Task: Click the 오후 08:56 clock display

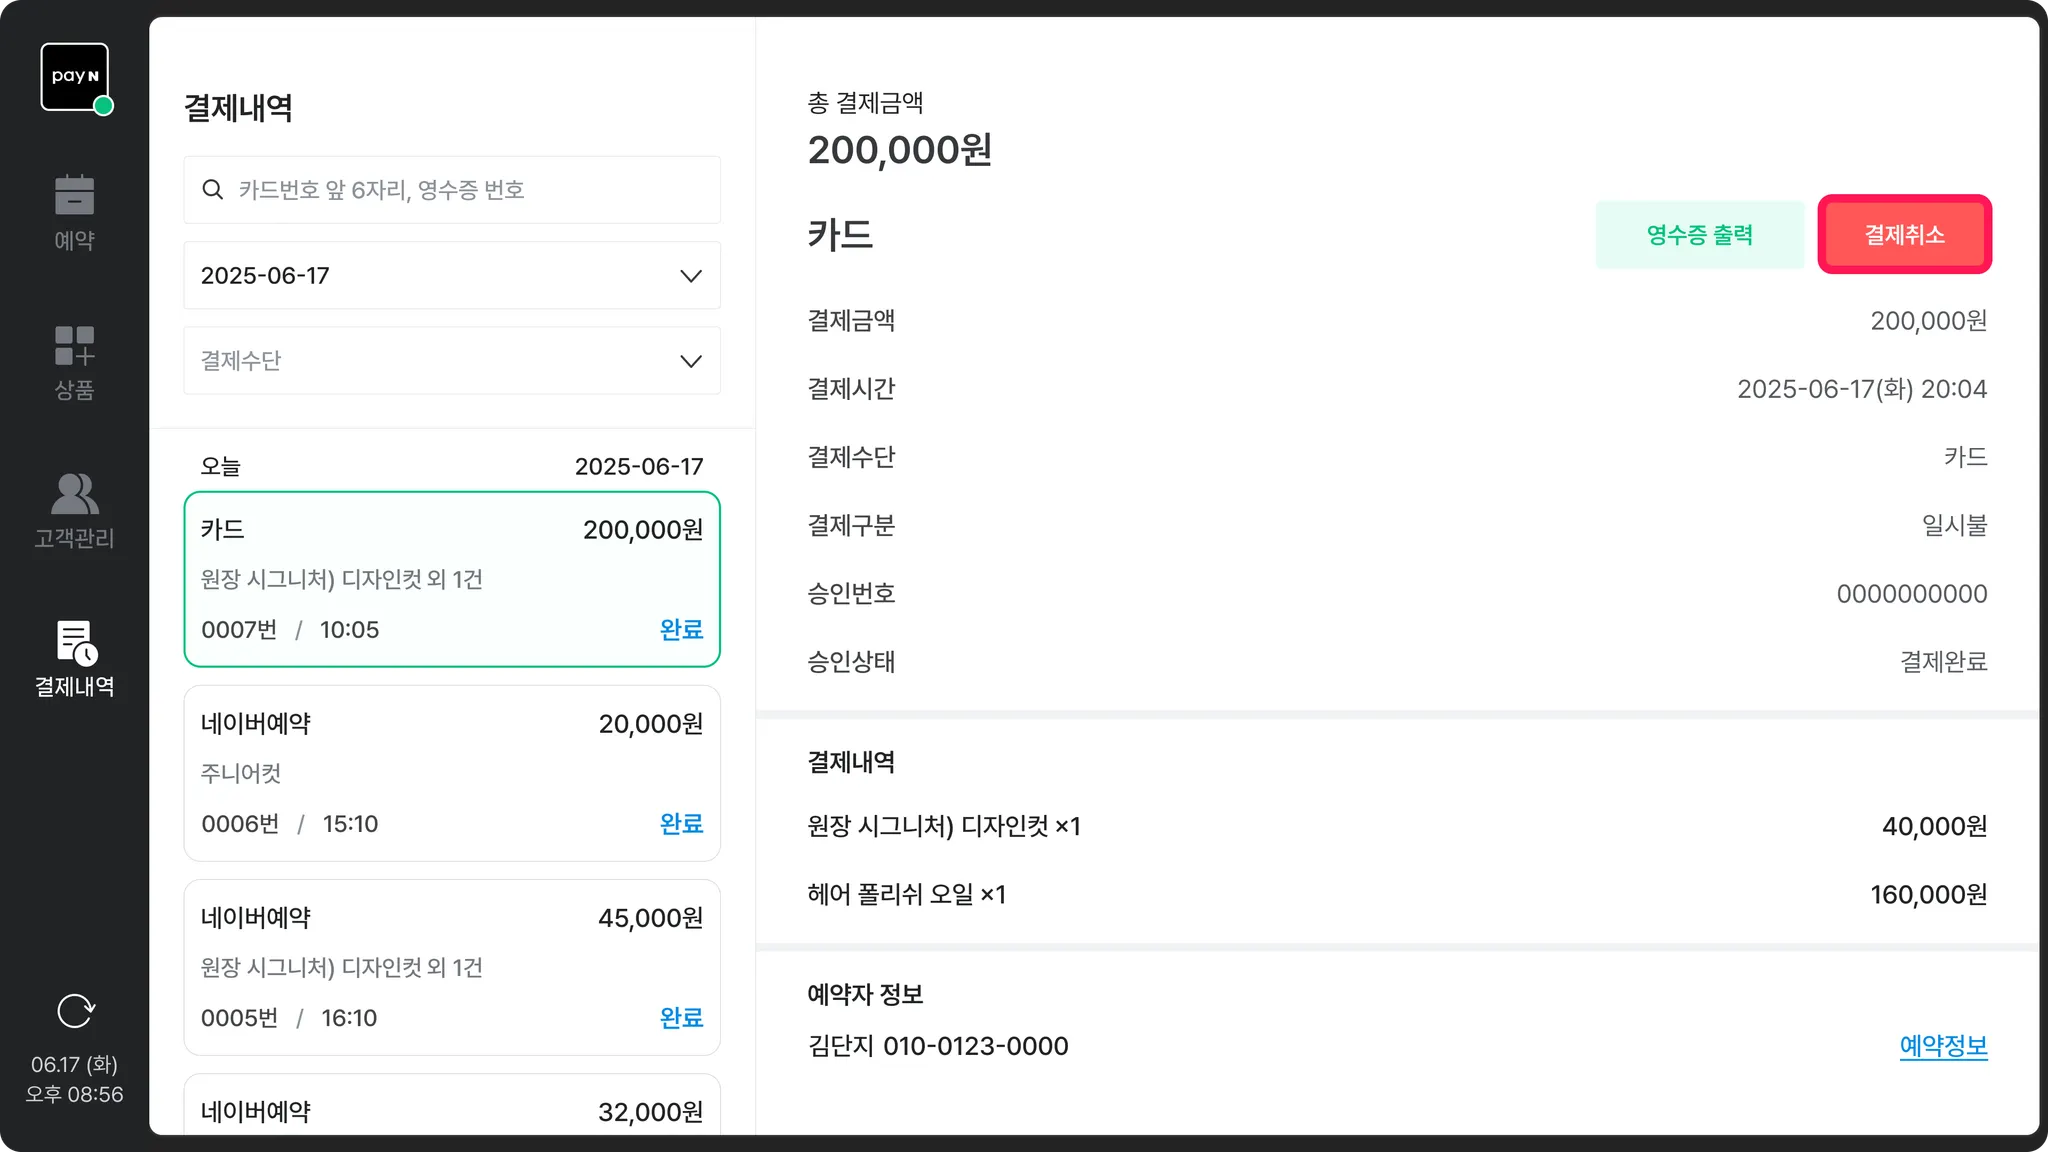Action: point(75,1094)
